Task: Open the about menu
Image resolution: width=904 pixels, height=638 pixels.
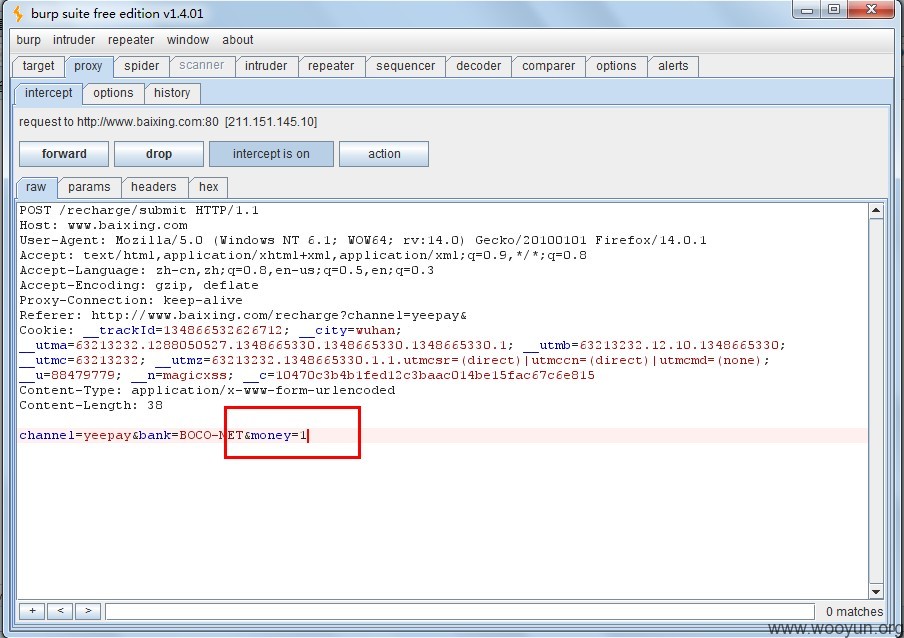Action: click(238, 40)
